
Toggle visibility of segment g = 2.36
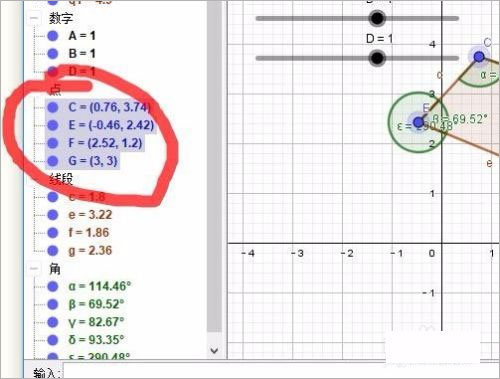tap(53, 250)
